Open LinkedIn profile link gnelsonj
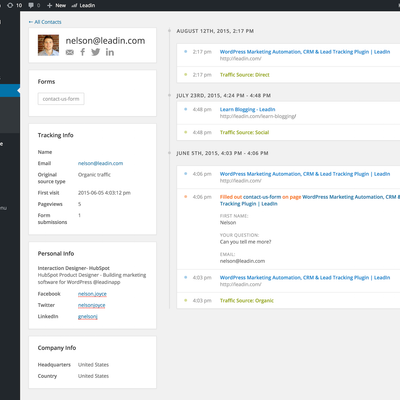Image resolution: width=400 pixels, height=400 pixels. 88,316
